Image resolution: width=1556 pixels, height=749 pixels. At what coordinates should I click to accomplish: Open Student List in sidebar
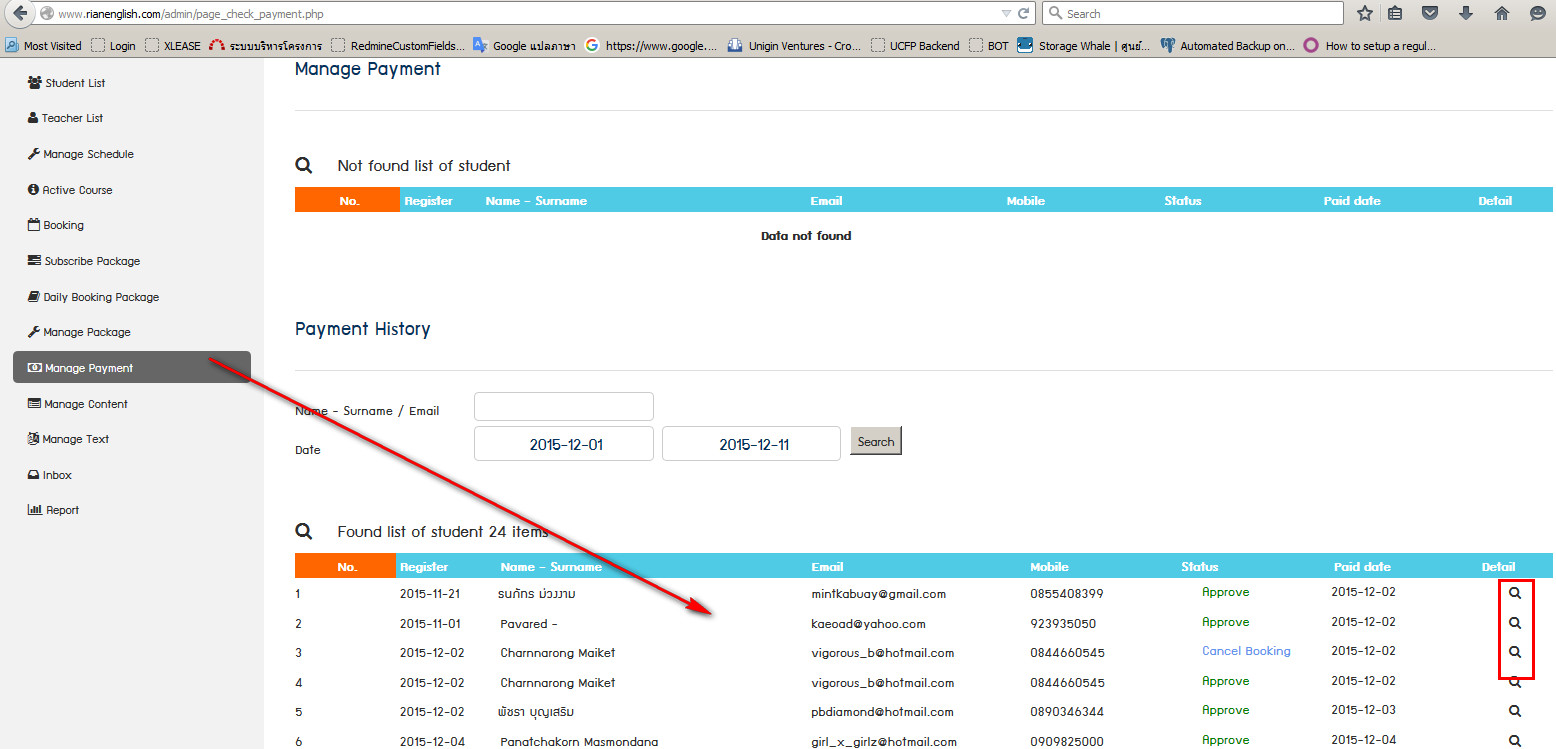[x=75, y=83]
